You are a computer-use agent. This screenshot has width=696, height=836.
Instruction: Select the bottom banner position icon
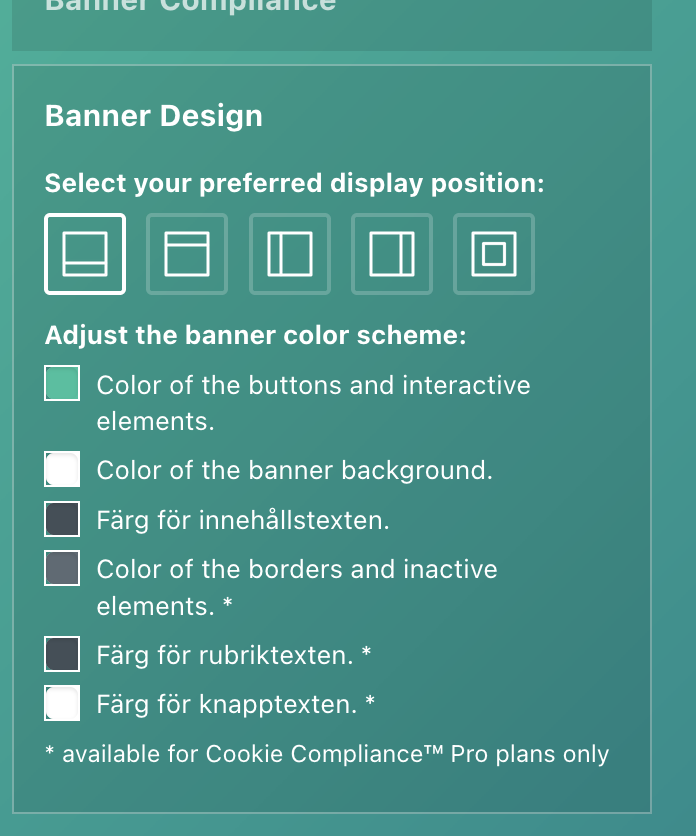pyautogui.click(x=85, y=254)
